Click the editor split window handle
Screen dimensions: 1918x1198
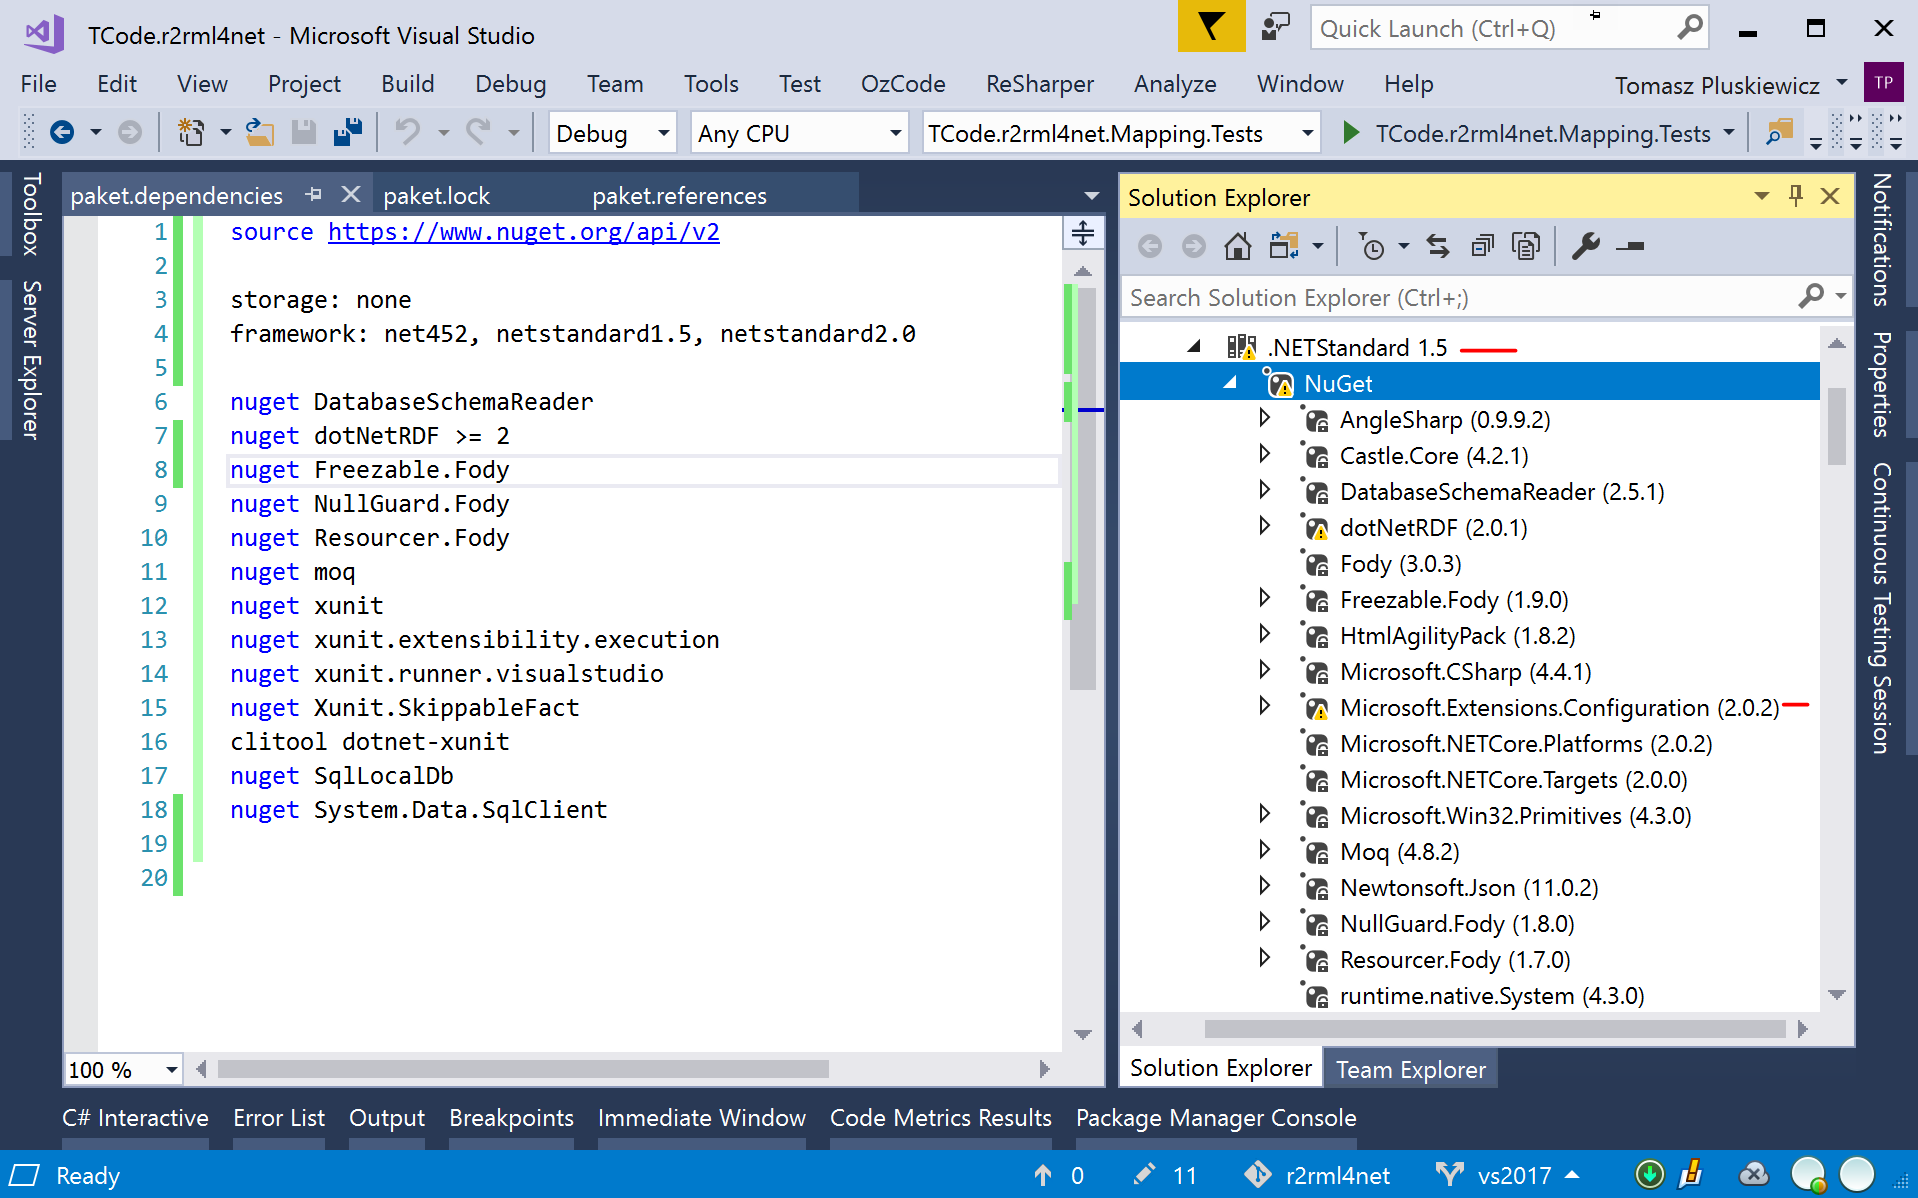(x=1083, y=233)
